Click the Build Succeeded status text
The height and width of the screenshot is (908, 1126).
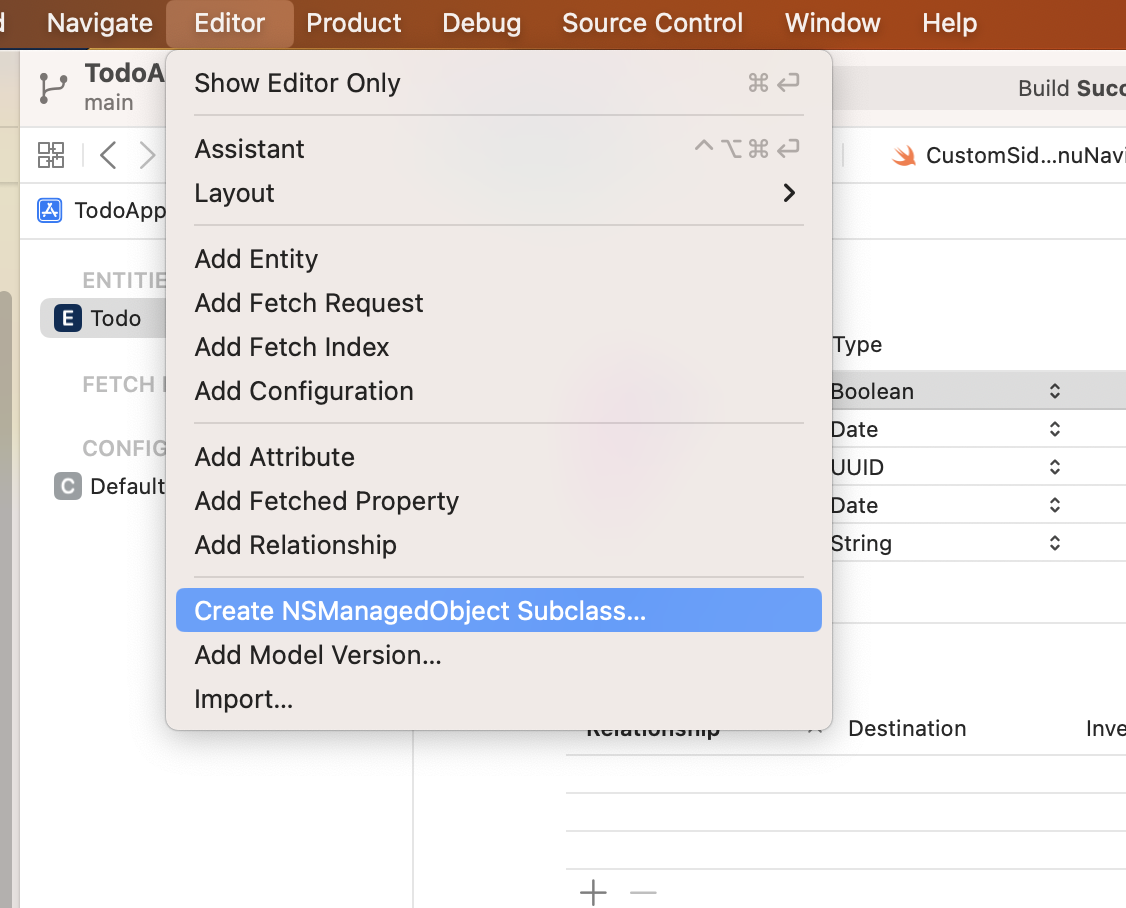[1071, 88]
